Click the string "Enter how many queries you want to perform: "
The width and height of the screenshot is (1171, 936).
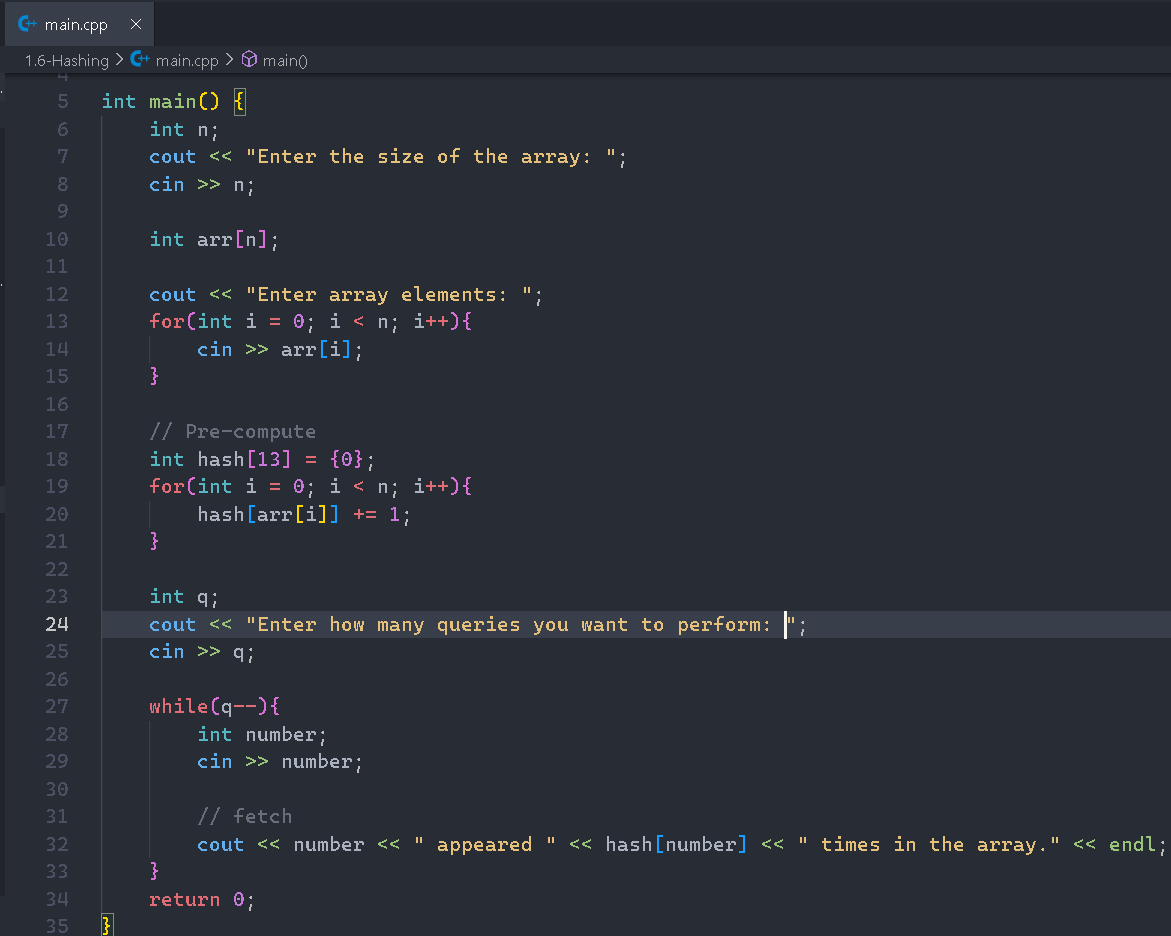tap(521, 624)
